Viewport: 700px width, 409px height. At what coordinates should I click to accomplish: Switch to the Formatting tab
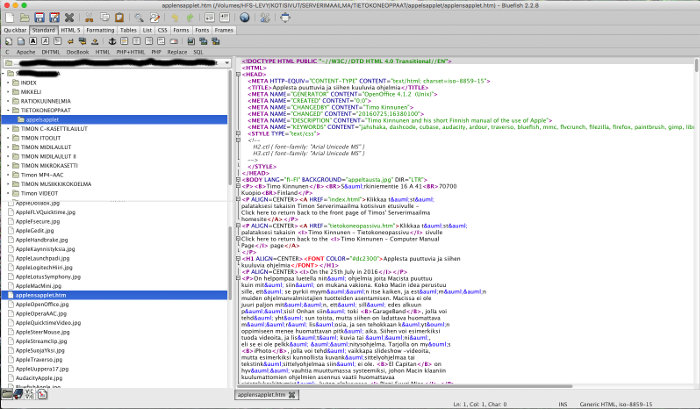point(100,30)
